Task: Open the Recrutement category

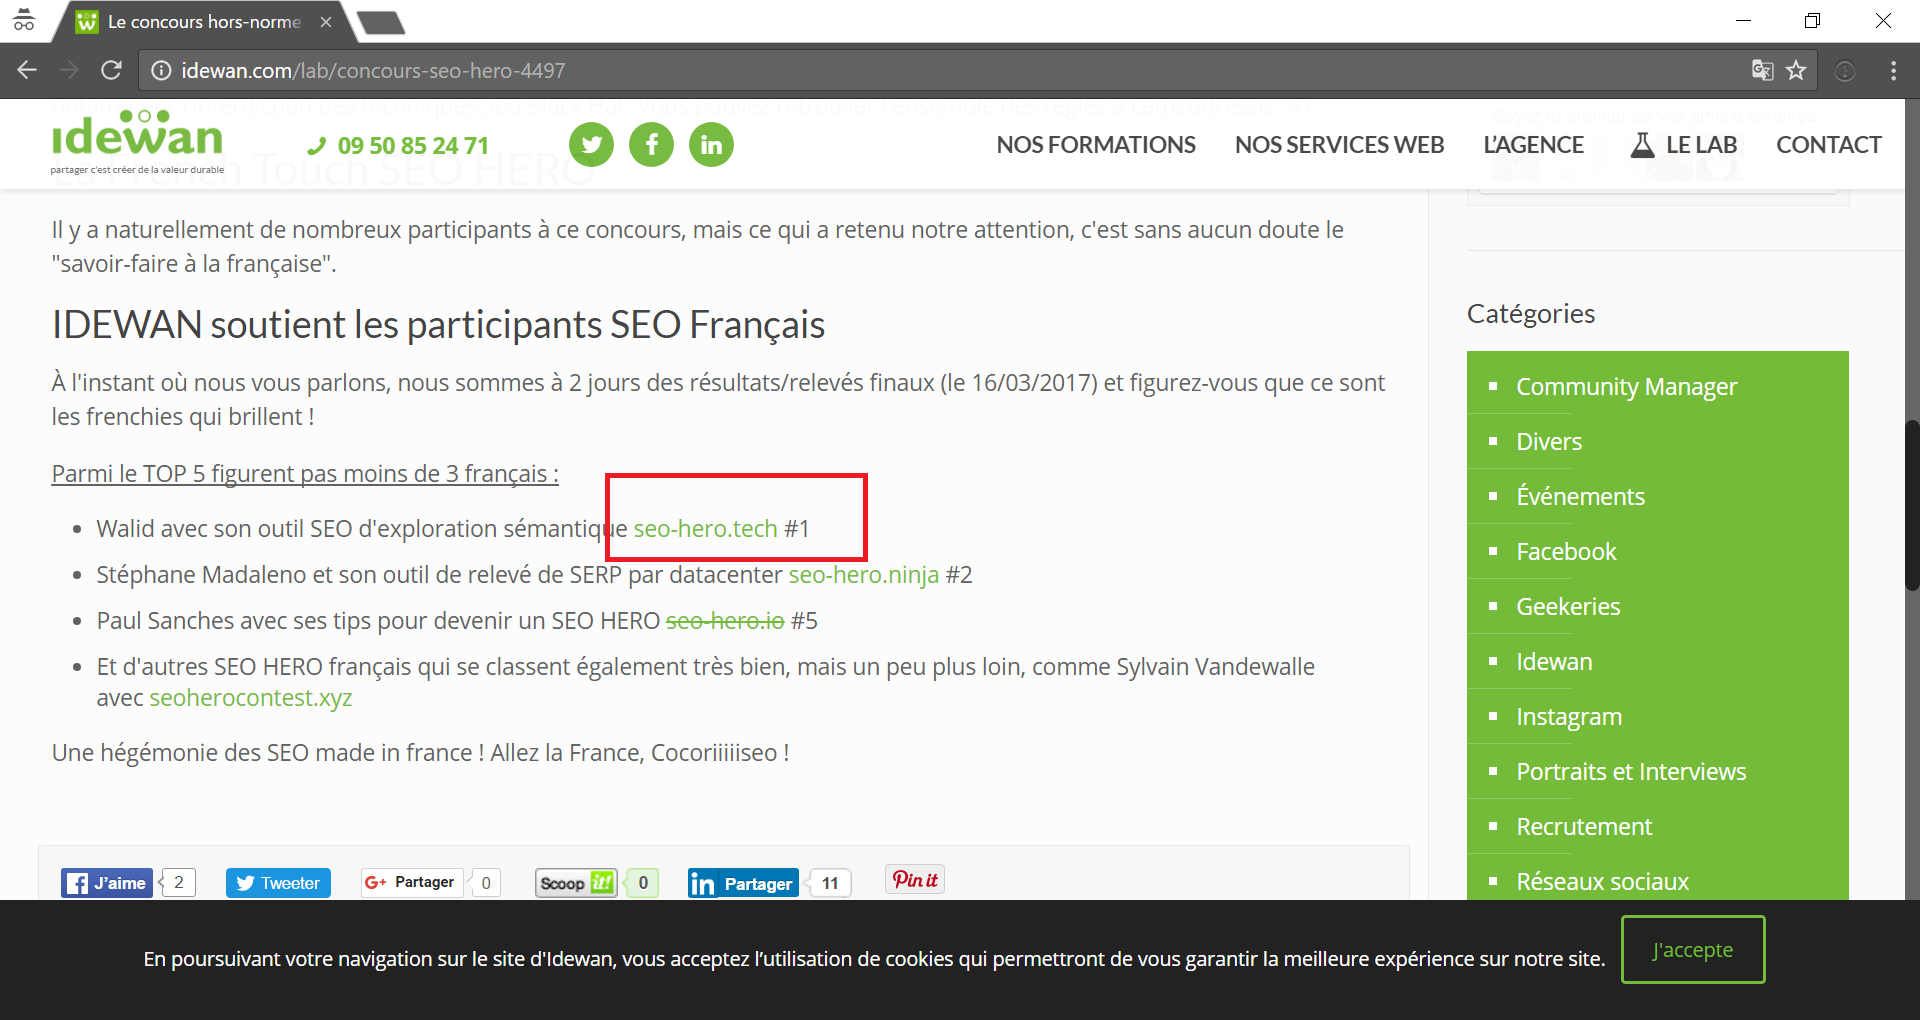Action: [x=1584, y=826]
